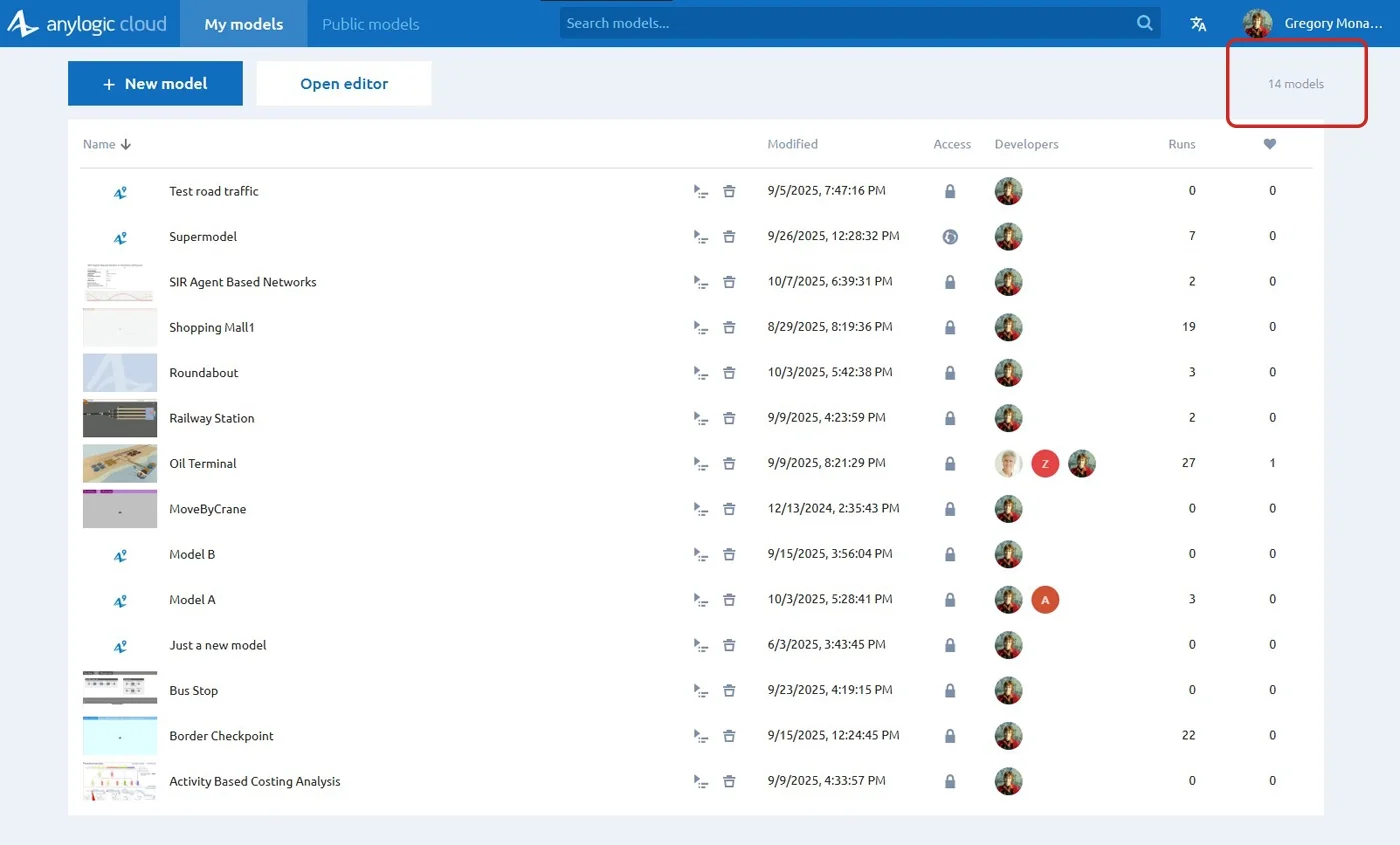
Task: Sort by the Modified column header
Action: 792,144
